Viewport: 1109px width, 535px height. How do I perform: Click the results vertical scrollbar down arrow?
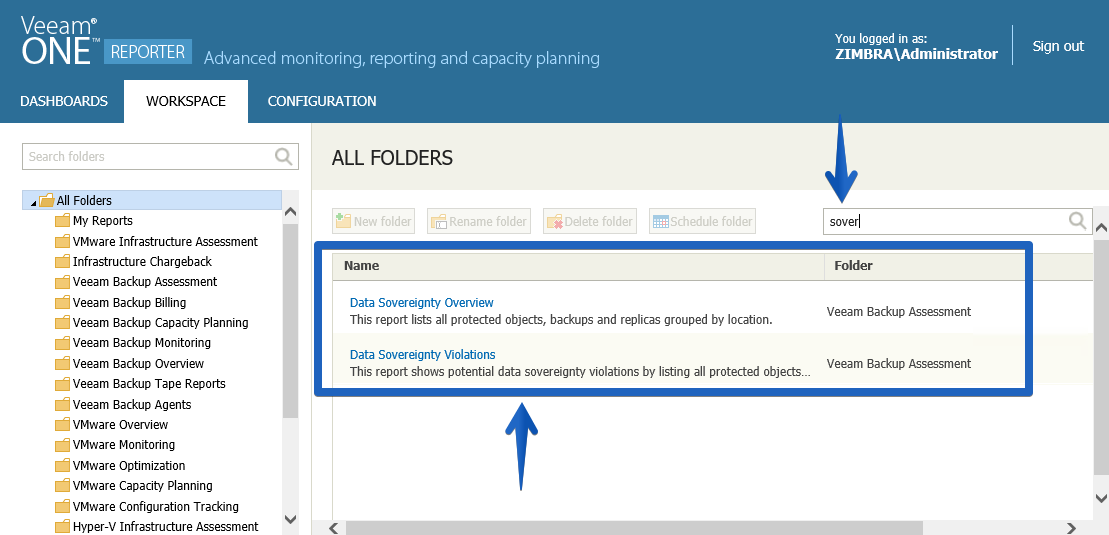pyautogui.click(x=1101, y=498)
